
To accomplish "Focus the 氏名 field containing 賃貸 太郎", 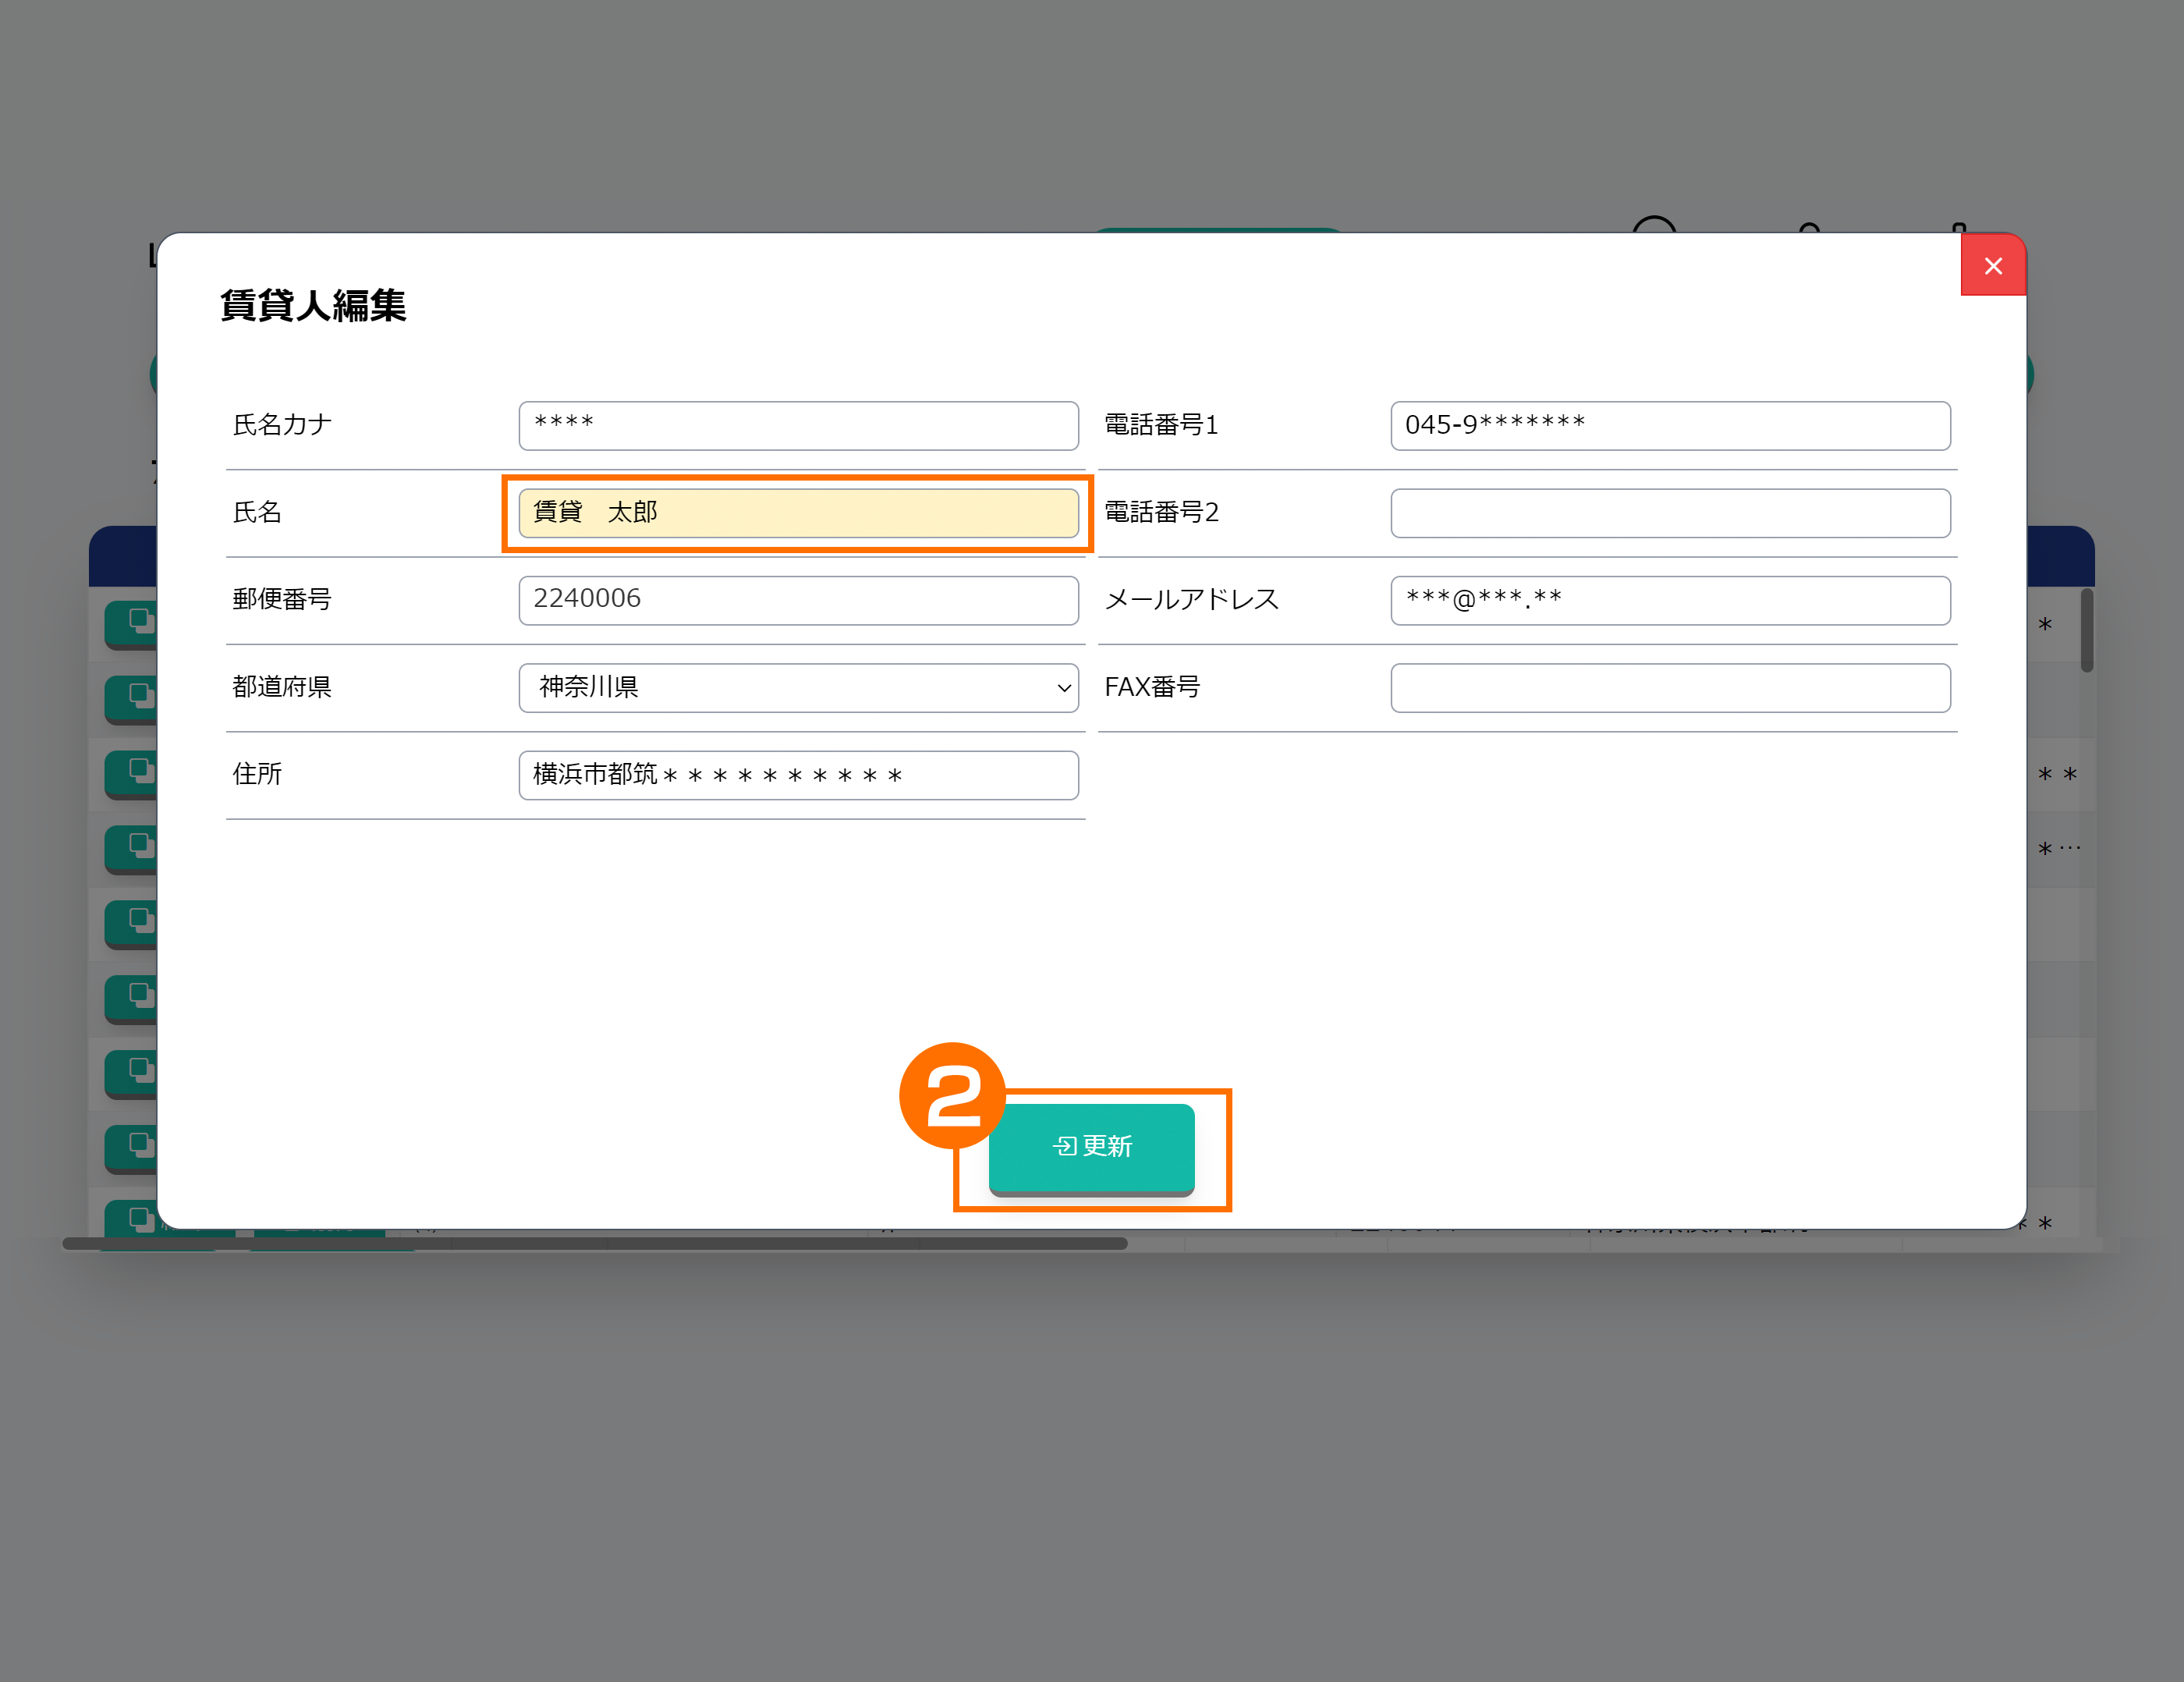I will (798, 513).
